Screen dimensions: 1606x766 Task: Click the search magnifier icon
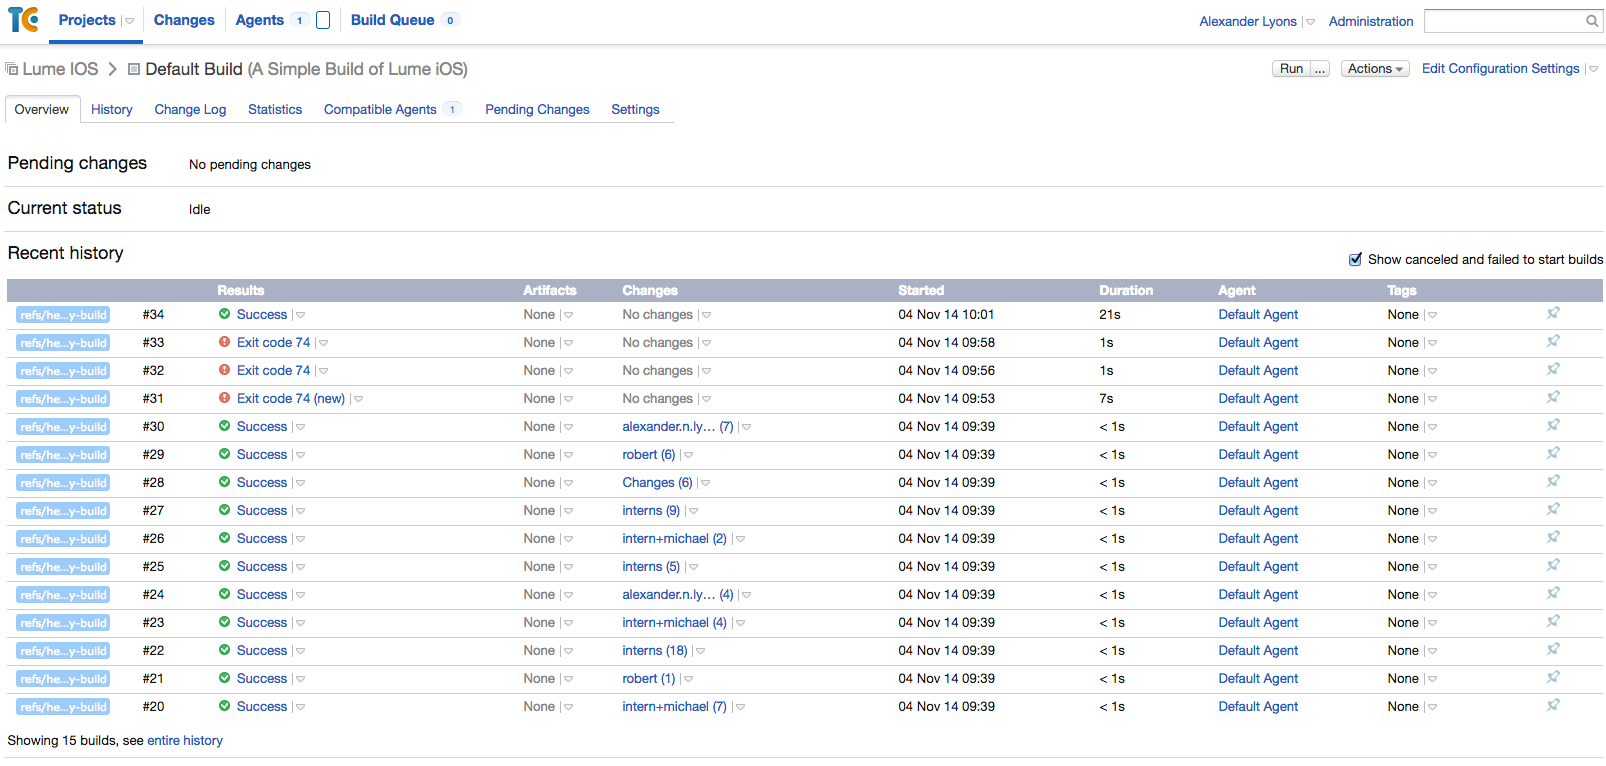(x=1592, y=21)
